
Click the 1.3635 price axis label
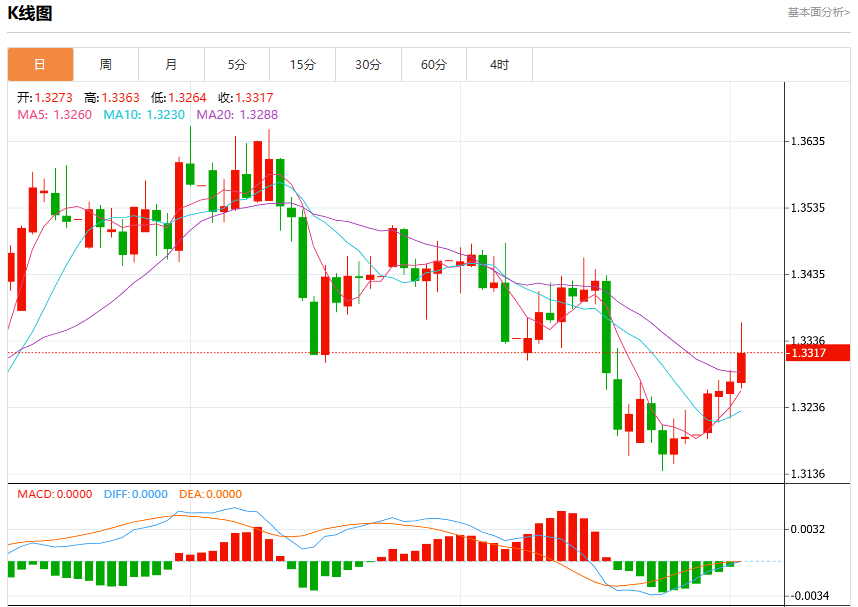click(x=808, y=141)
